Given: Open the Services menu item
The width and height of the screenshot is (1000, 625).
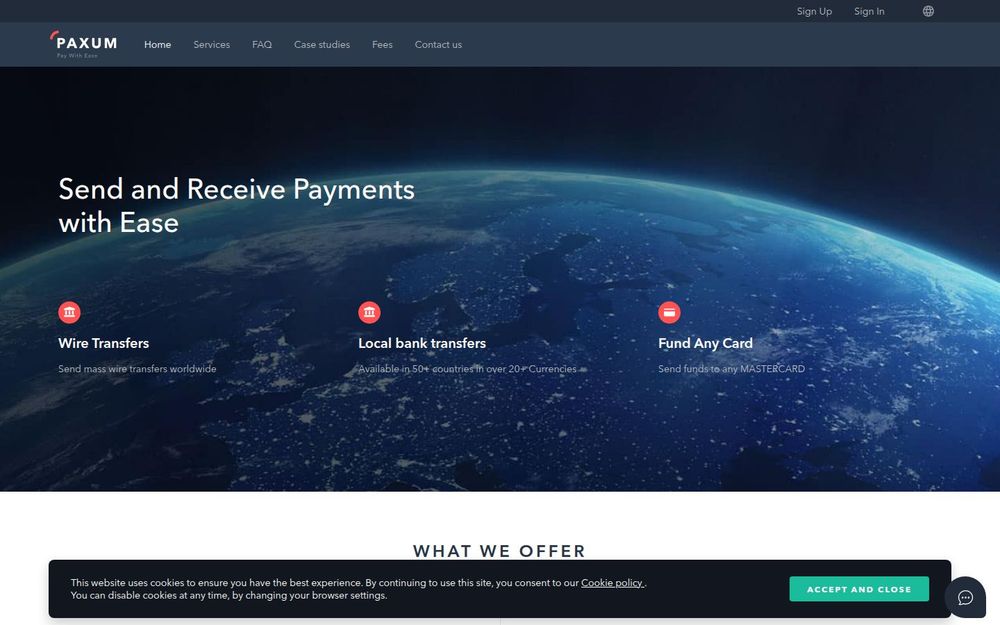Looking at the screenshot, I should [x=212, y=45].
